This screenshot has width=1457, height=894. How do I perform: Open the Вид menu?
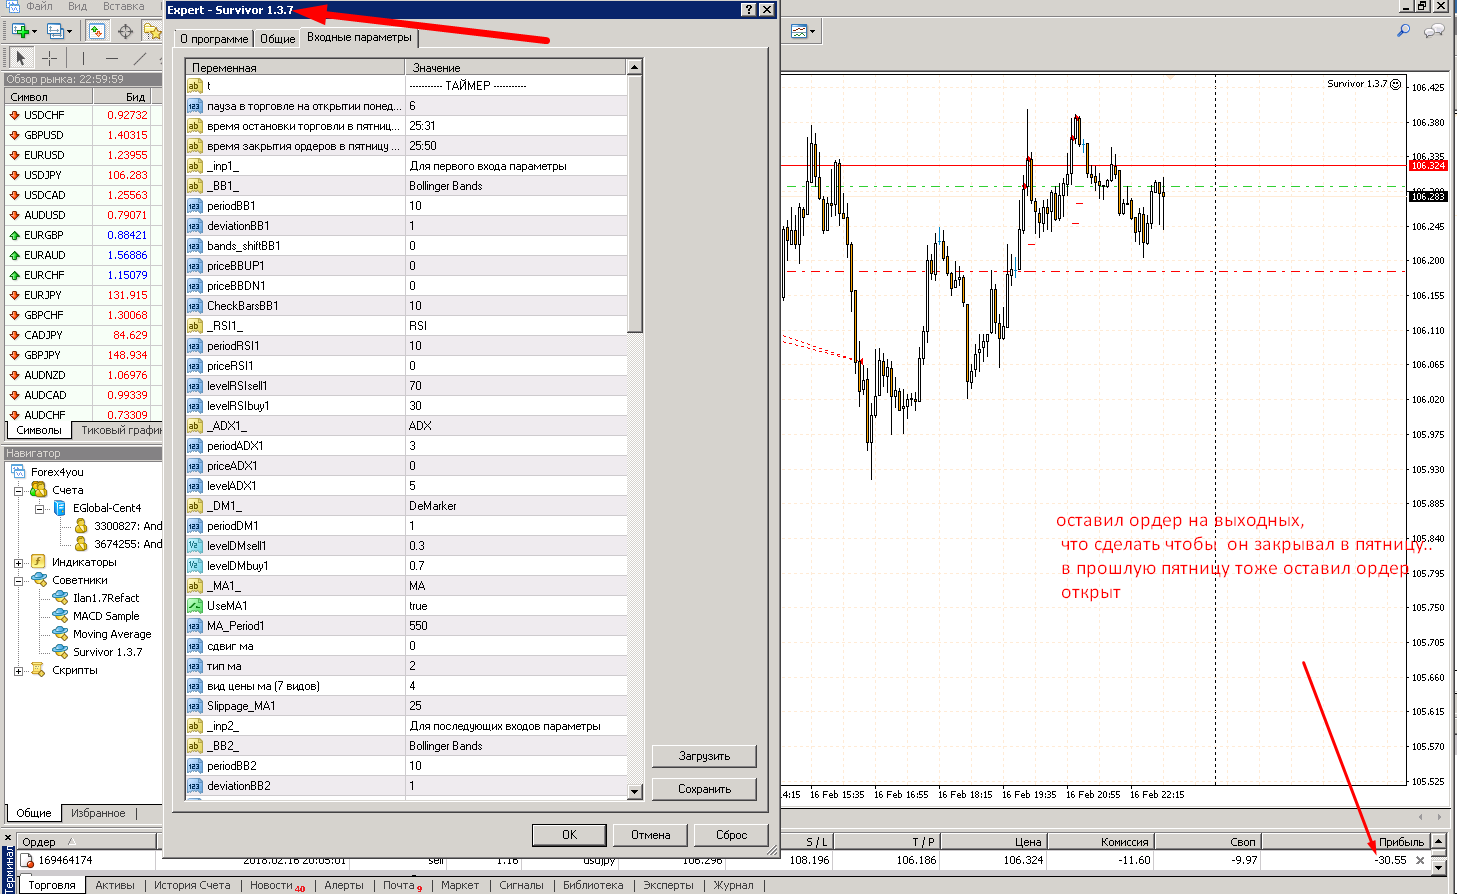tap(77, 6)
